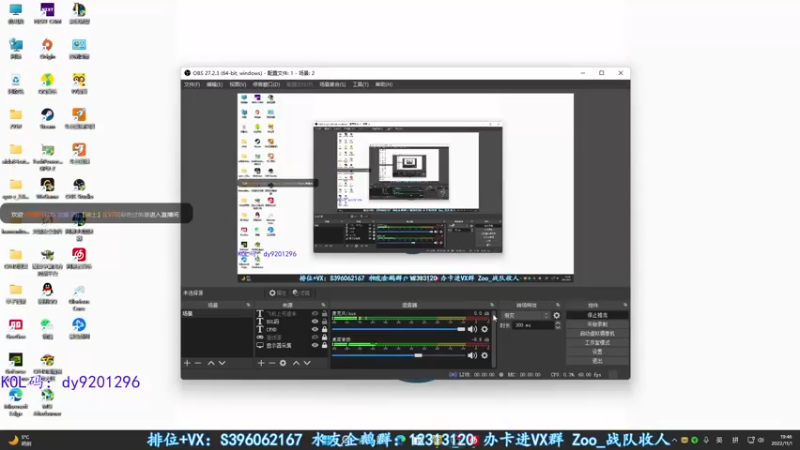800x450 pixels.
Task: Mute the 麦克风/Aux speaker icon
Action: 472,329
